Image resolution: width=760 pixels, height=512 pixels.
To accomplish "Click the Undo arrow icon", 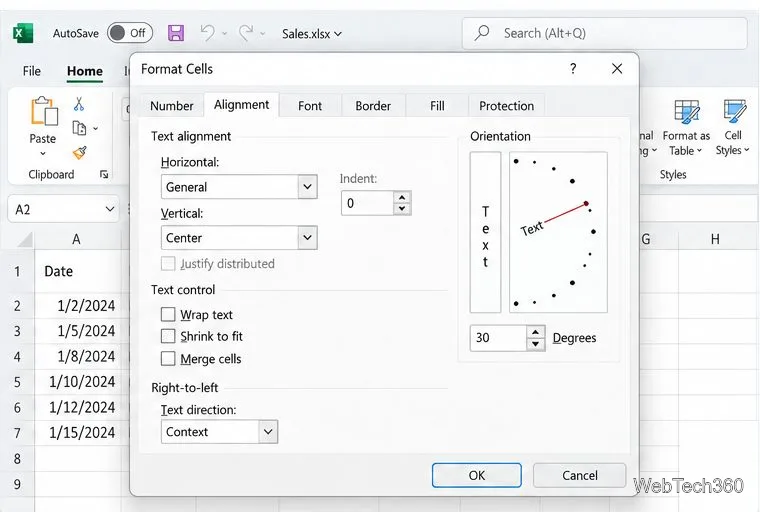I will pyautogui.click(x=207, y=33).
